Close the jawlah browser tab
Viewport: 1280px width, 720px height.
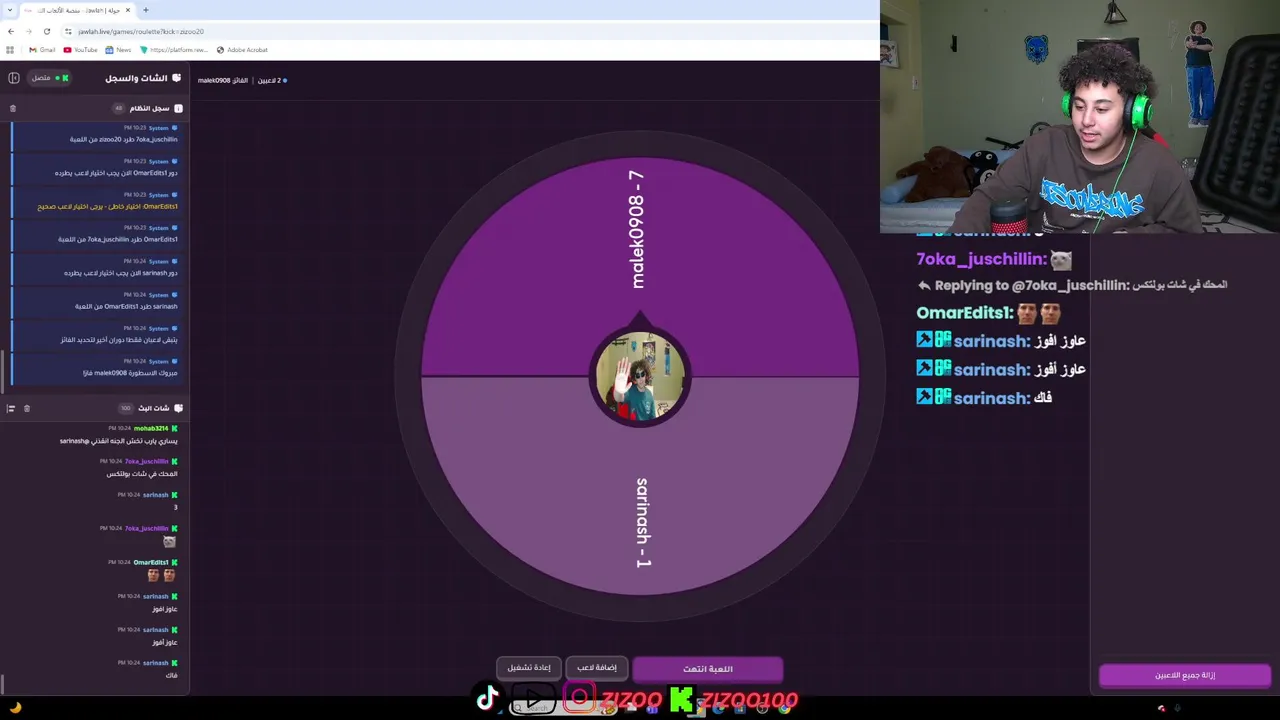coord(127,10)
